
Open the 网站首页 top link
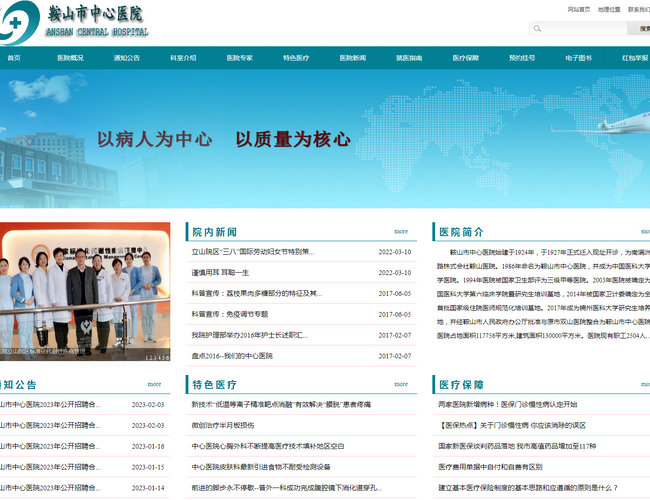578,9
